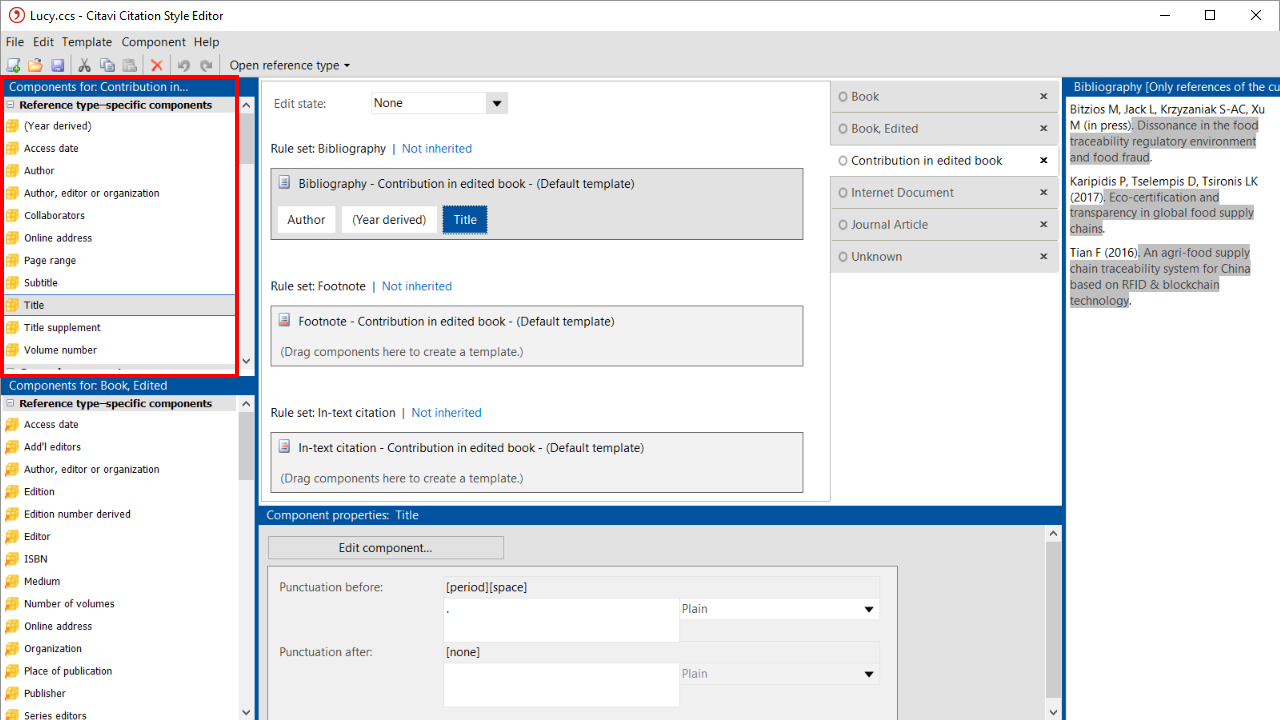This screenshot has width=1280, height=720.
Task: Select the Title component chip in Bibliography template
Action: (x=465, y=220)
